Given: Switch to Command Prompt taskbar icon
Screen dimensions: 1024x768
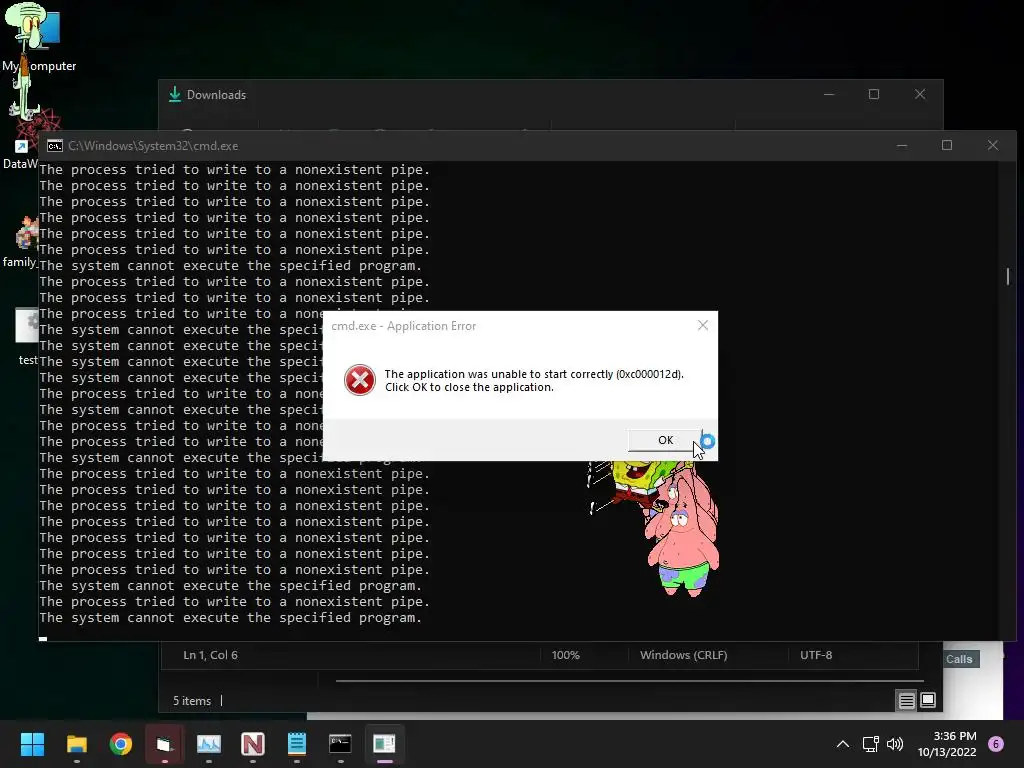Looking at the screenshot, I should click(340, 744).
